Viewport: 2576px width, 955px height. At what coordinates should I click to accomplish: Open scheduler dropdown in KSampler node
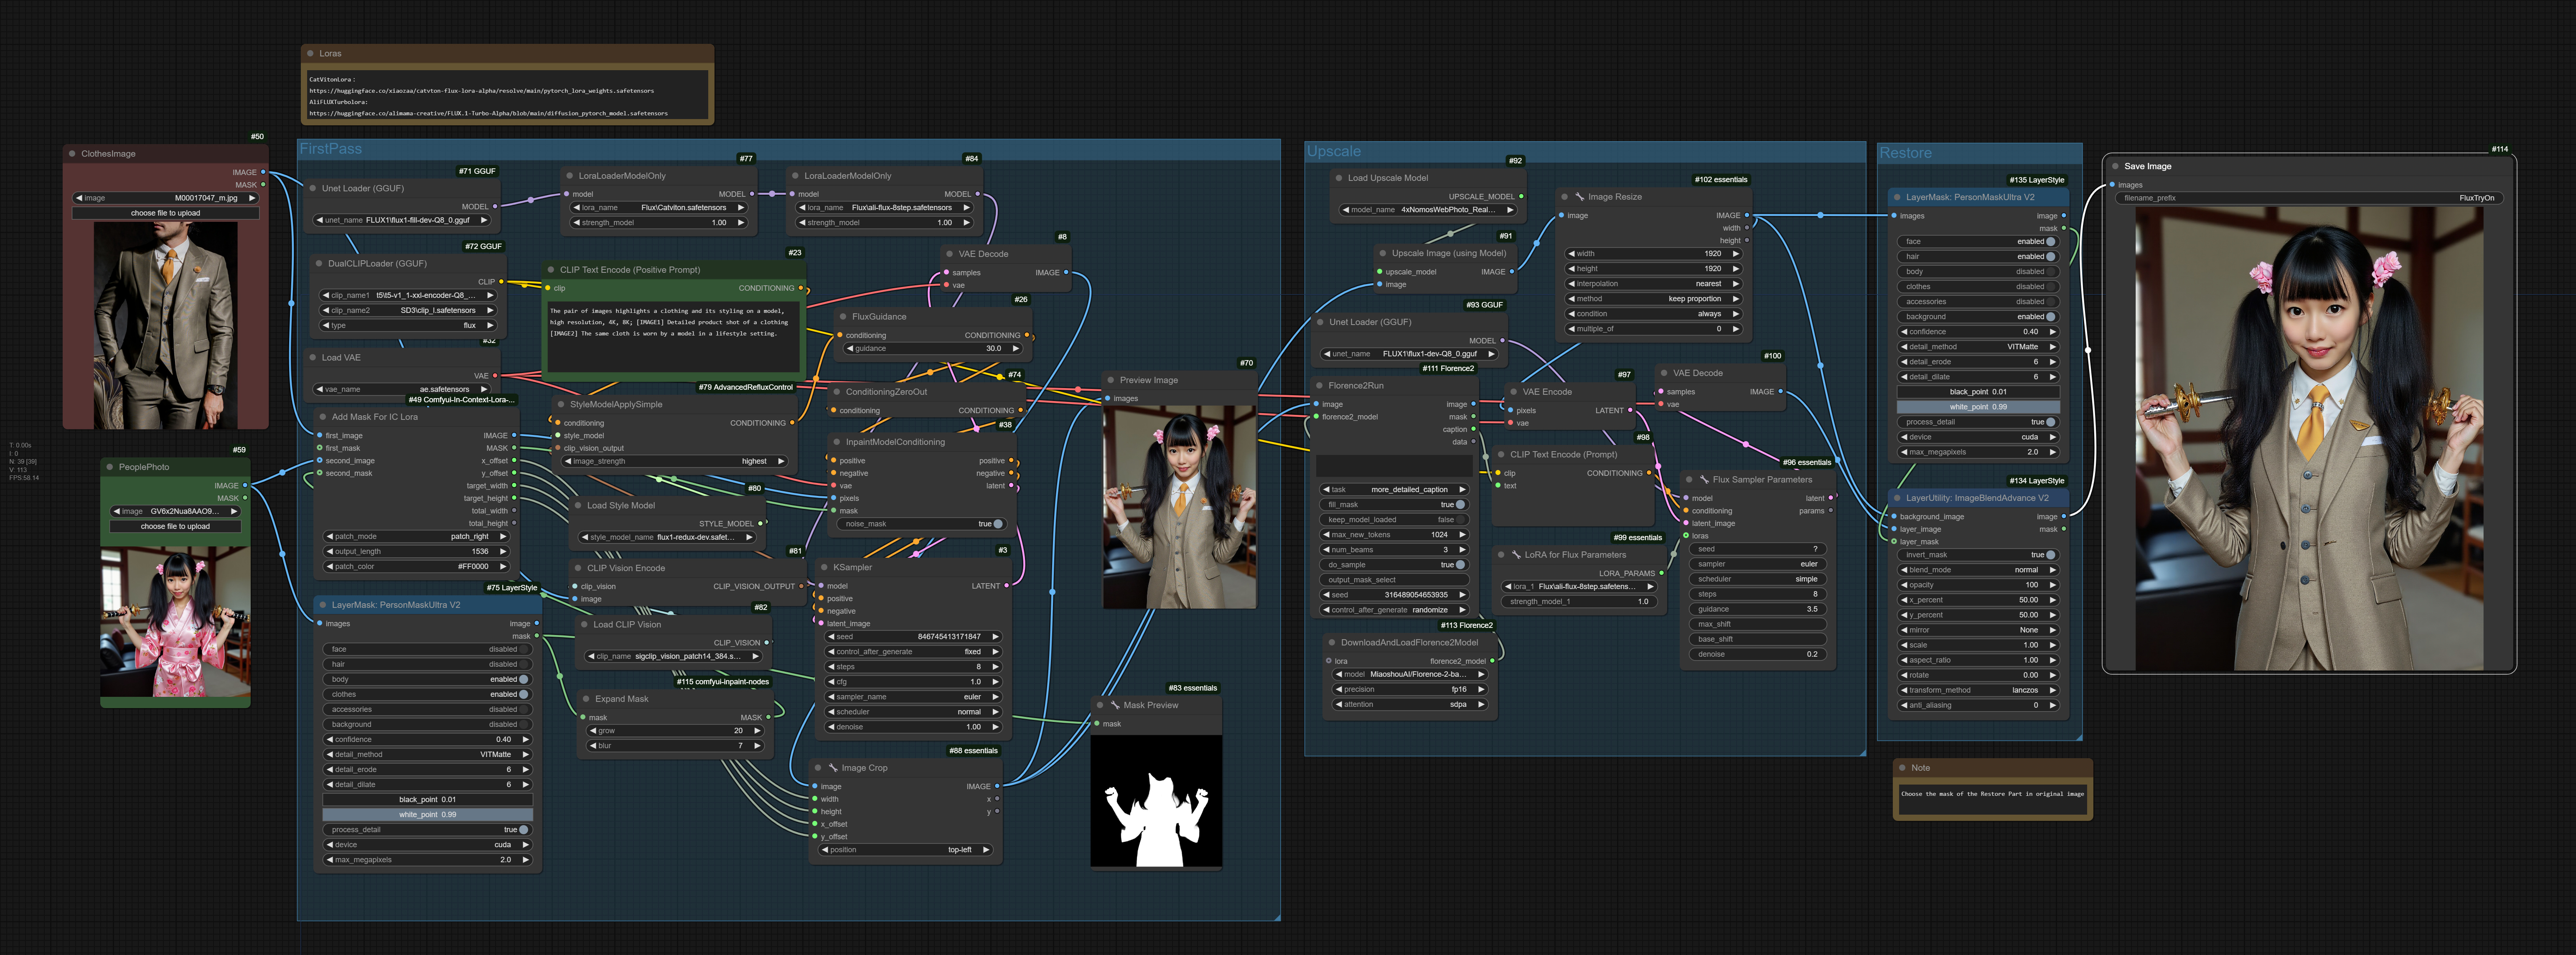click(913, 712)
